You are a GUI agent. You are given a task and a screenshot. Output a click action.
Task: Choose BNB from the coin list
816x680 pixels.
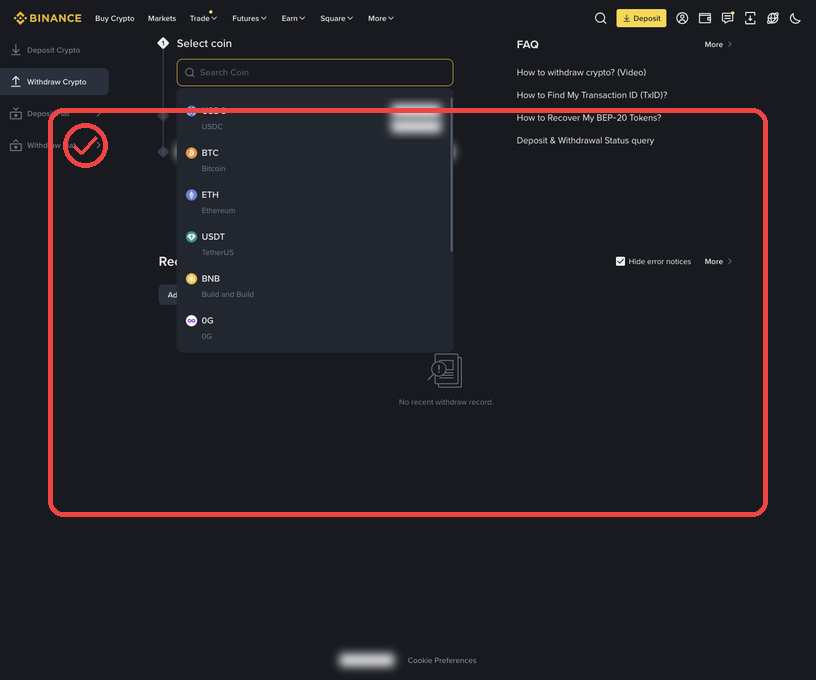point(314,286)
